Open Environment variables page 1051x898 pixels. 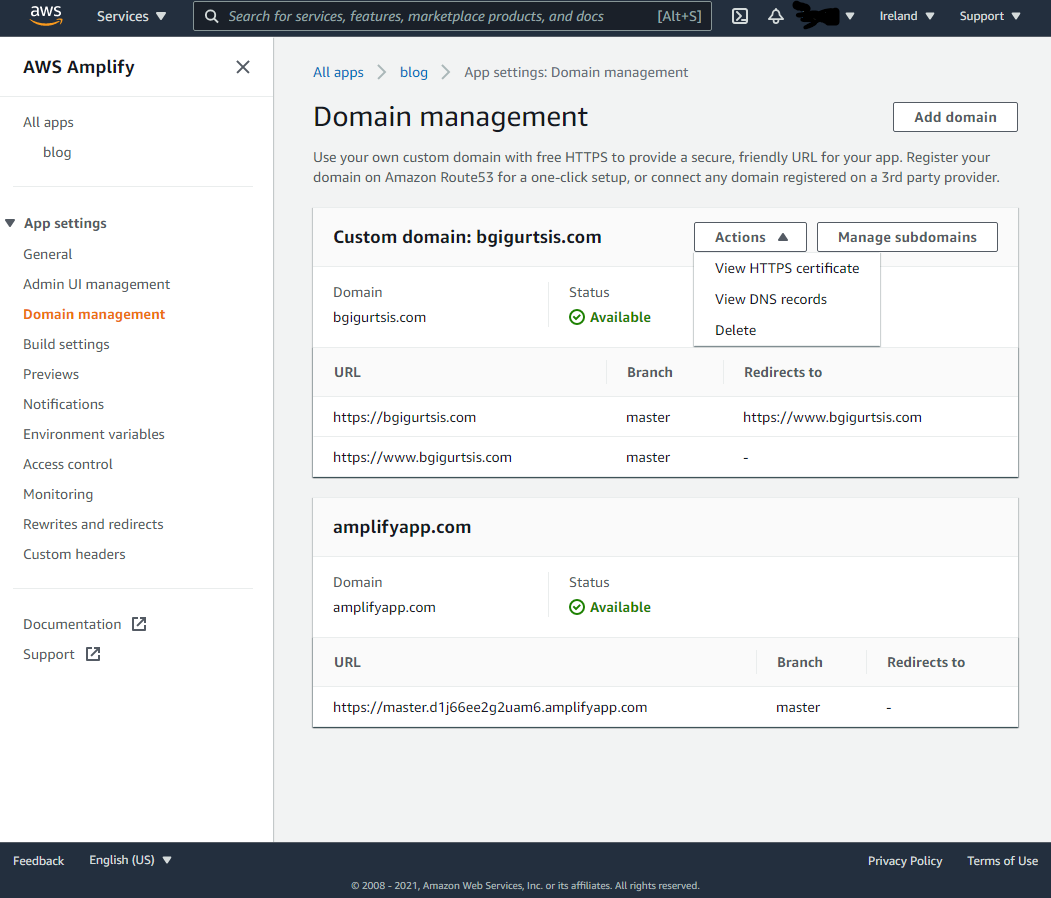click(94, 434)
